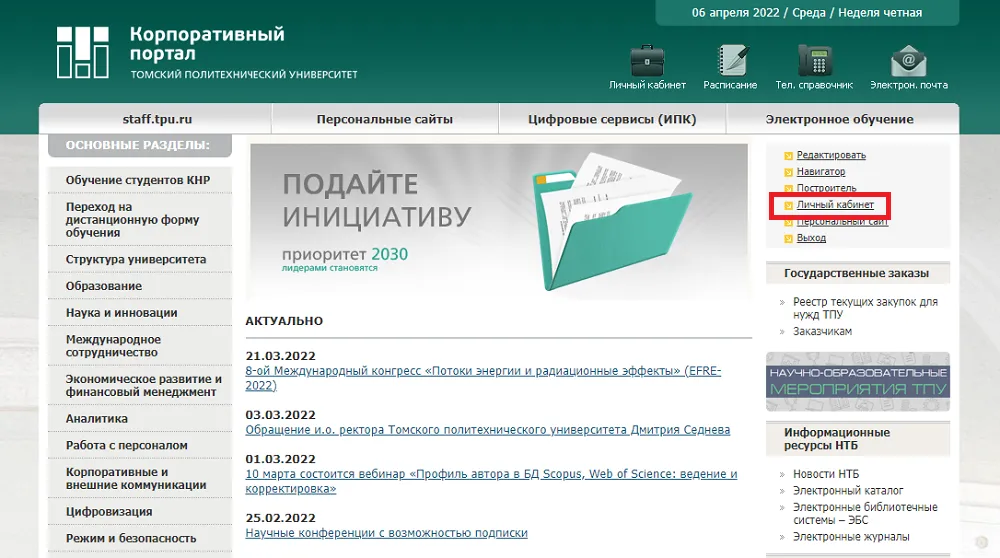Open the Электрон. почта envelope icon
This screenshot has width=1000, height=558.
[x=909, y=61]
